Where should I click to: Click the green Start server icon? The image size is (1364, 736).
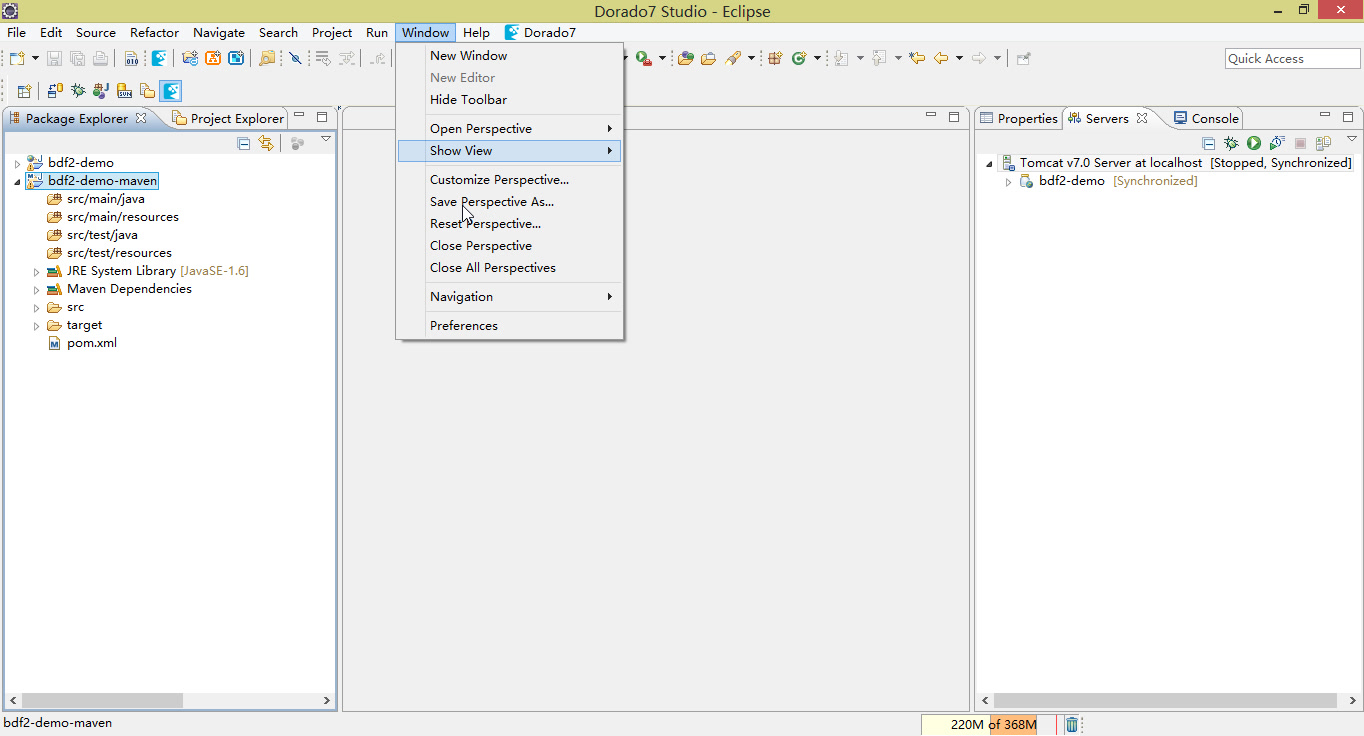1254,143
